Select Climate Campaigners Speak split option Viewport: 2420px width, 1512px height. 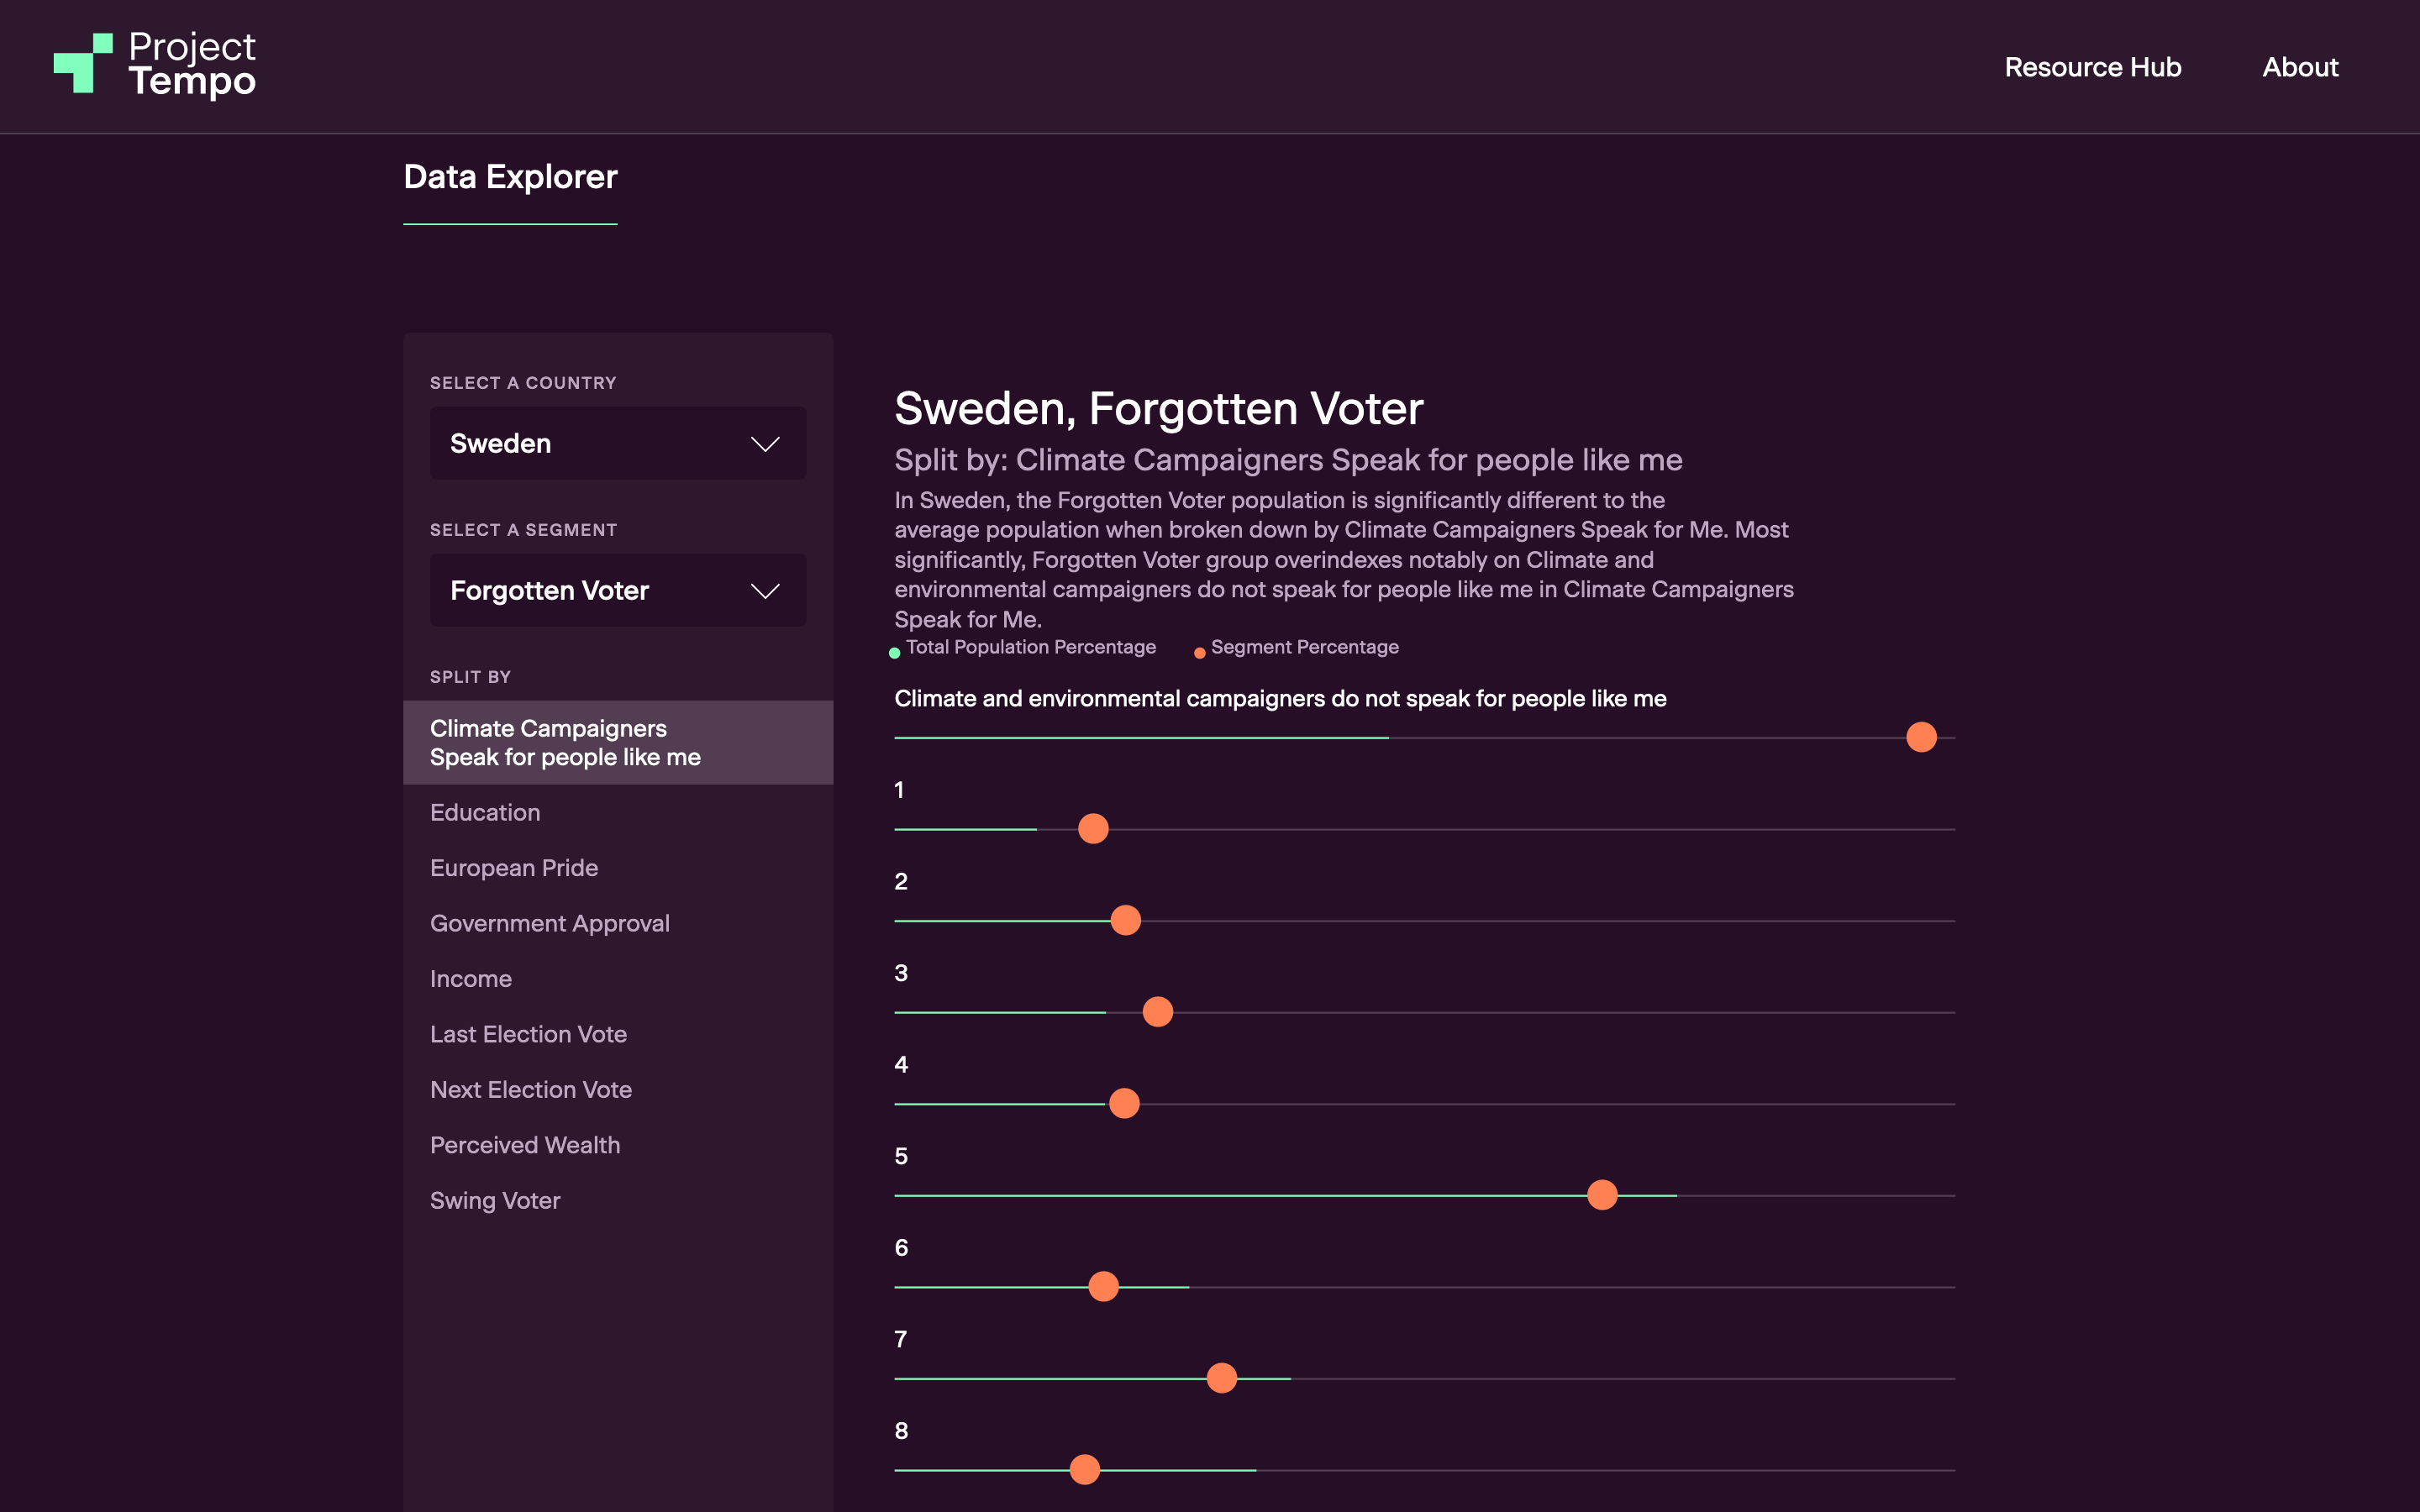[x=565, y=743]
